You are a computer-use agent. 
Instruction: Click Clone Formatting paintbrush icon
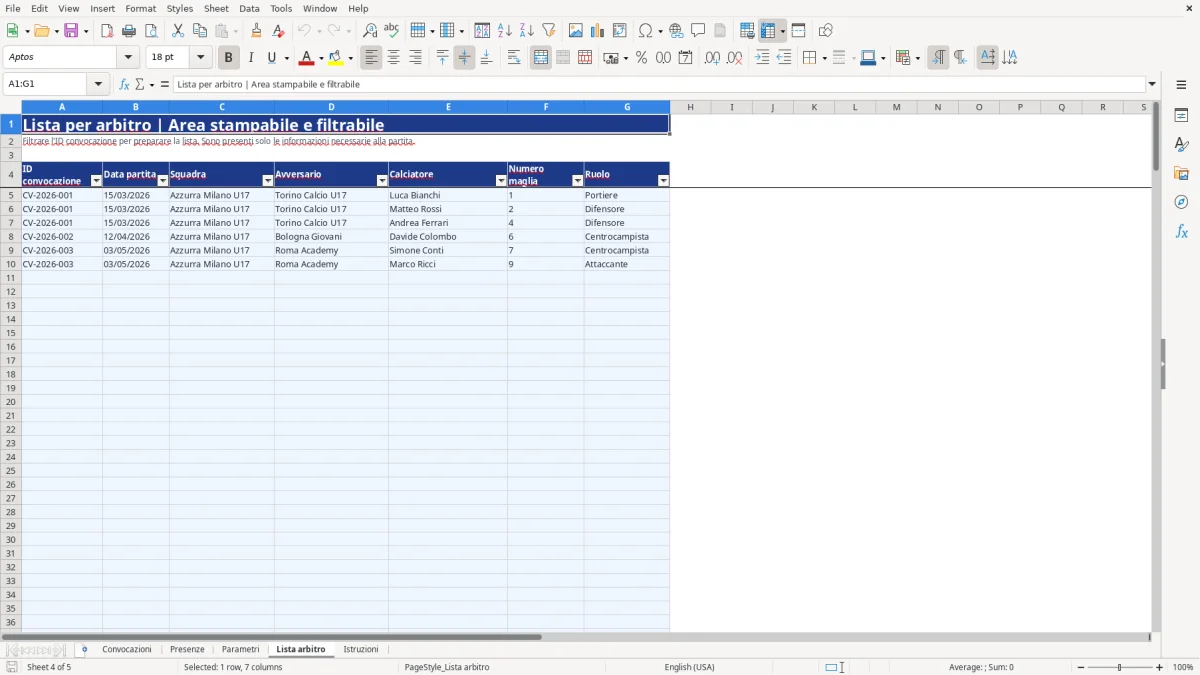[257, 31]
